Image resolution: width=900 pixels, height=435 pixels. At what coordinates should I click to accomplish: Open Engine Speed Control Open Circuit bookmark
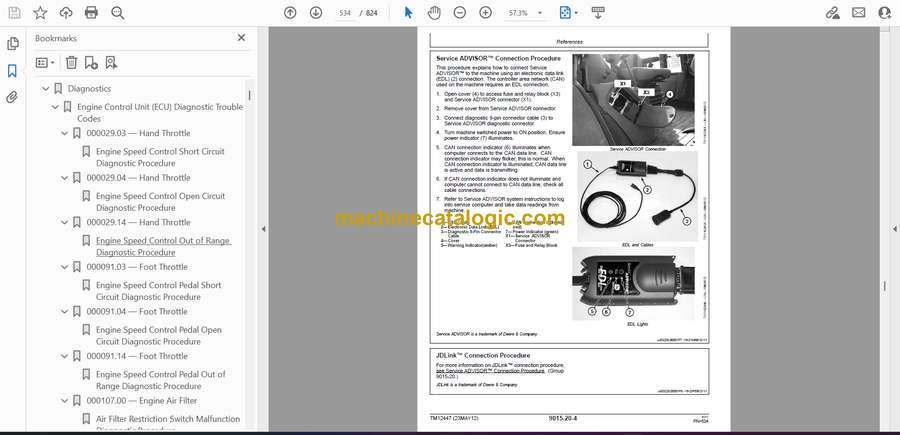click(160, 202)
